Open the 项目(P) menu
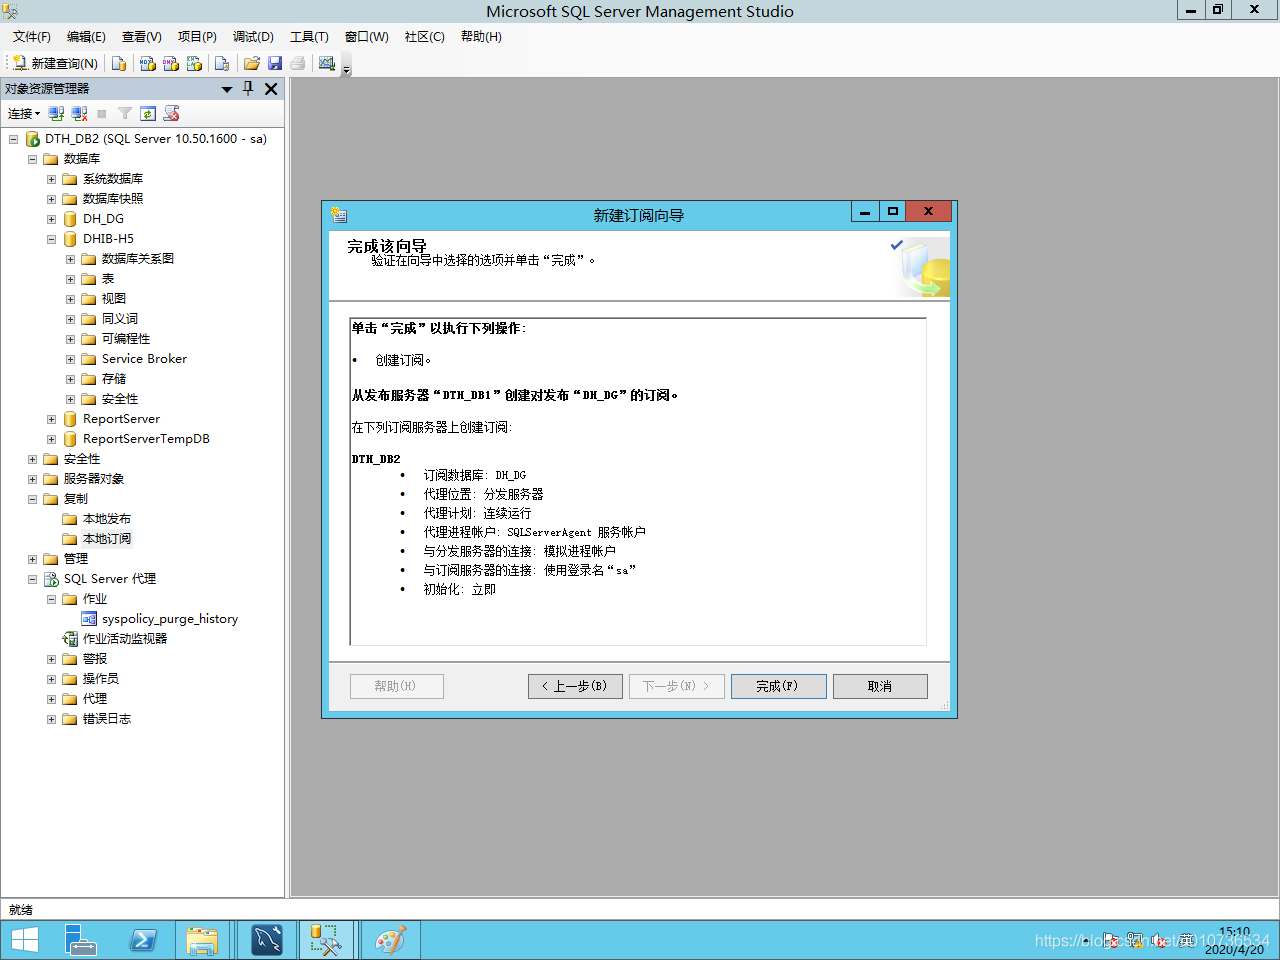This screenshot has width=1280, height=960. [197, 36]
